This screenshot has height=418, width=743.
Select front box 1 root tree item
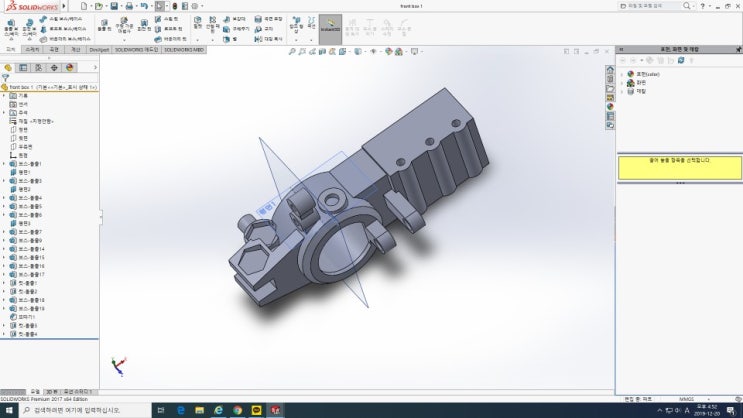tap(49, 87)
